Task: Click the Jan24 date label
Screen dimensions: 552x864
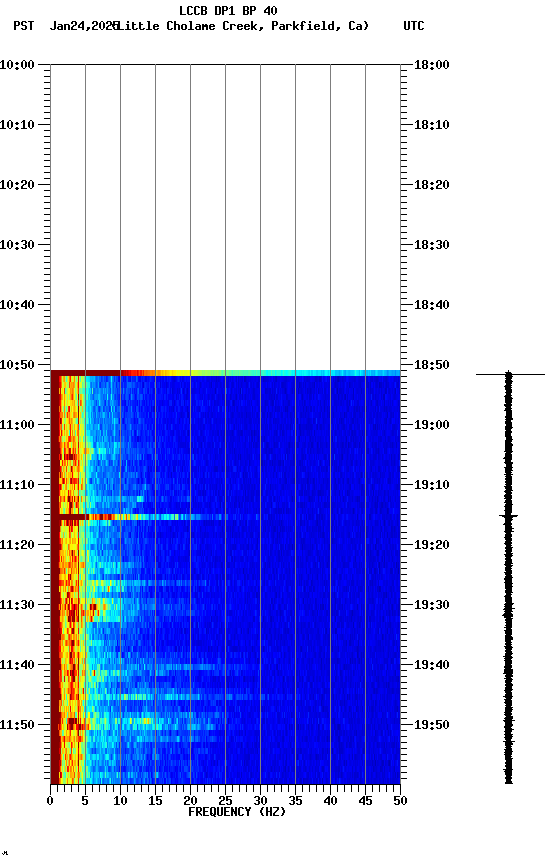Action: tap(84, 26)
